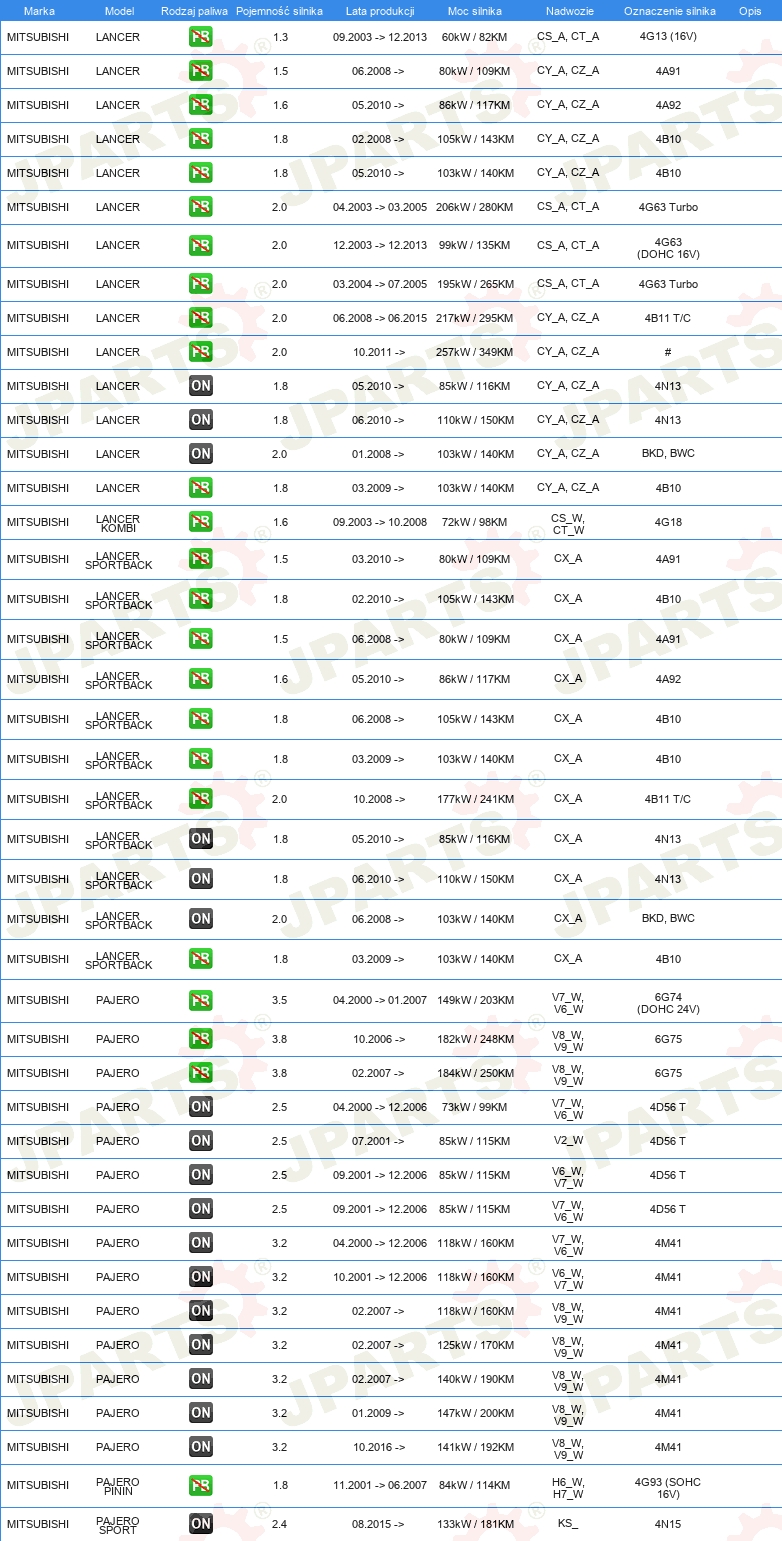
Task: Click engine capacity 2.4 cell
Action: [279, 1524]
